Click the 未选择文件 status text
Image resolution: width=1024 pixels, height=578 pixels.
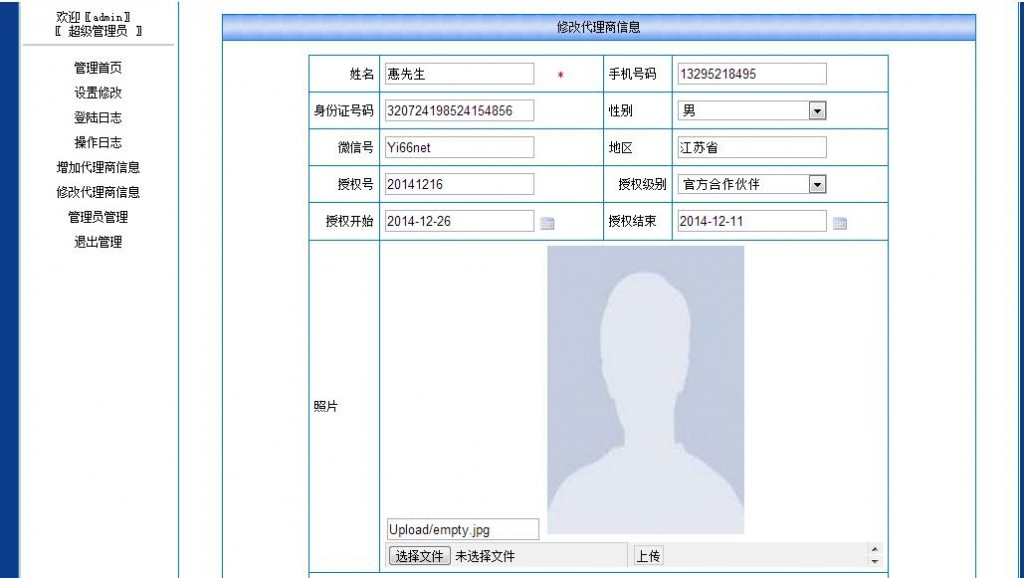pyautogui.click(x=485, y=556)
